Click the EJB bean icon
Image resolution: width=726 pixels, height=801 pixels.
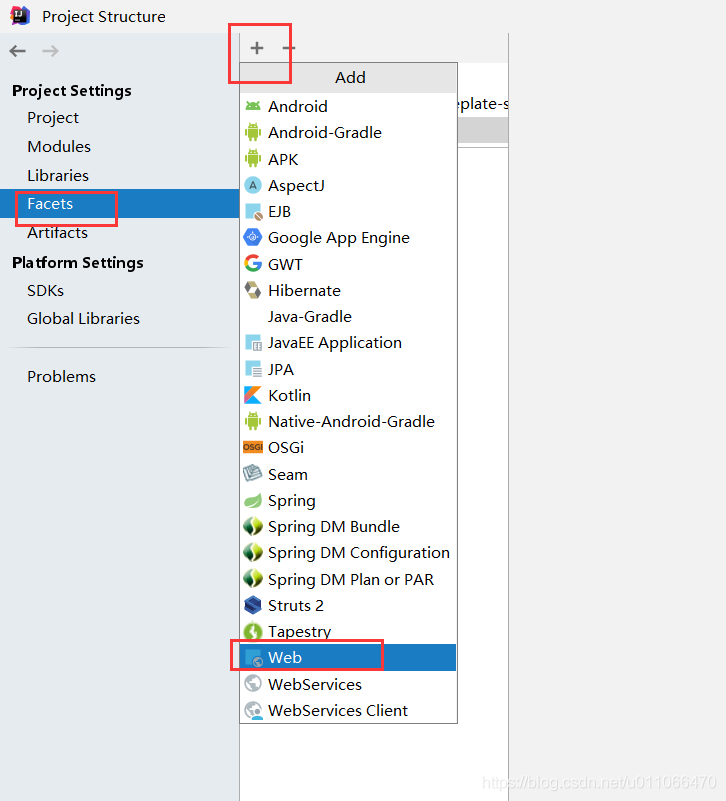tap(253, 211)
